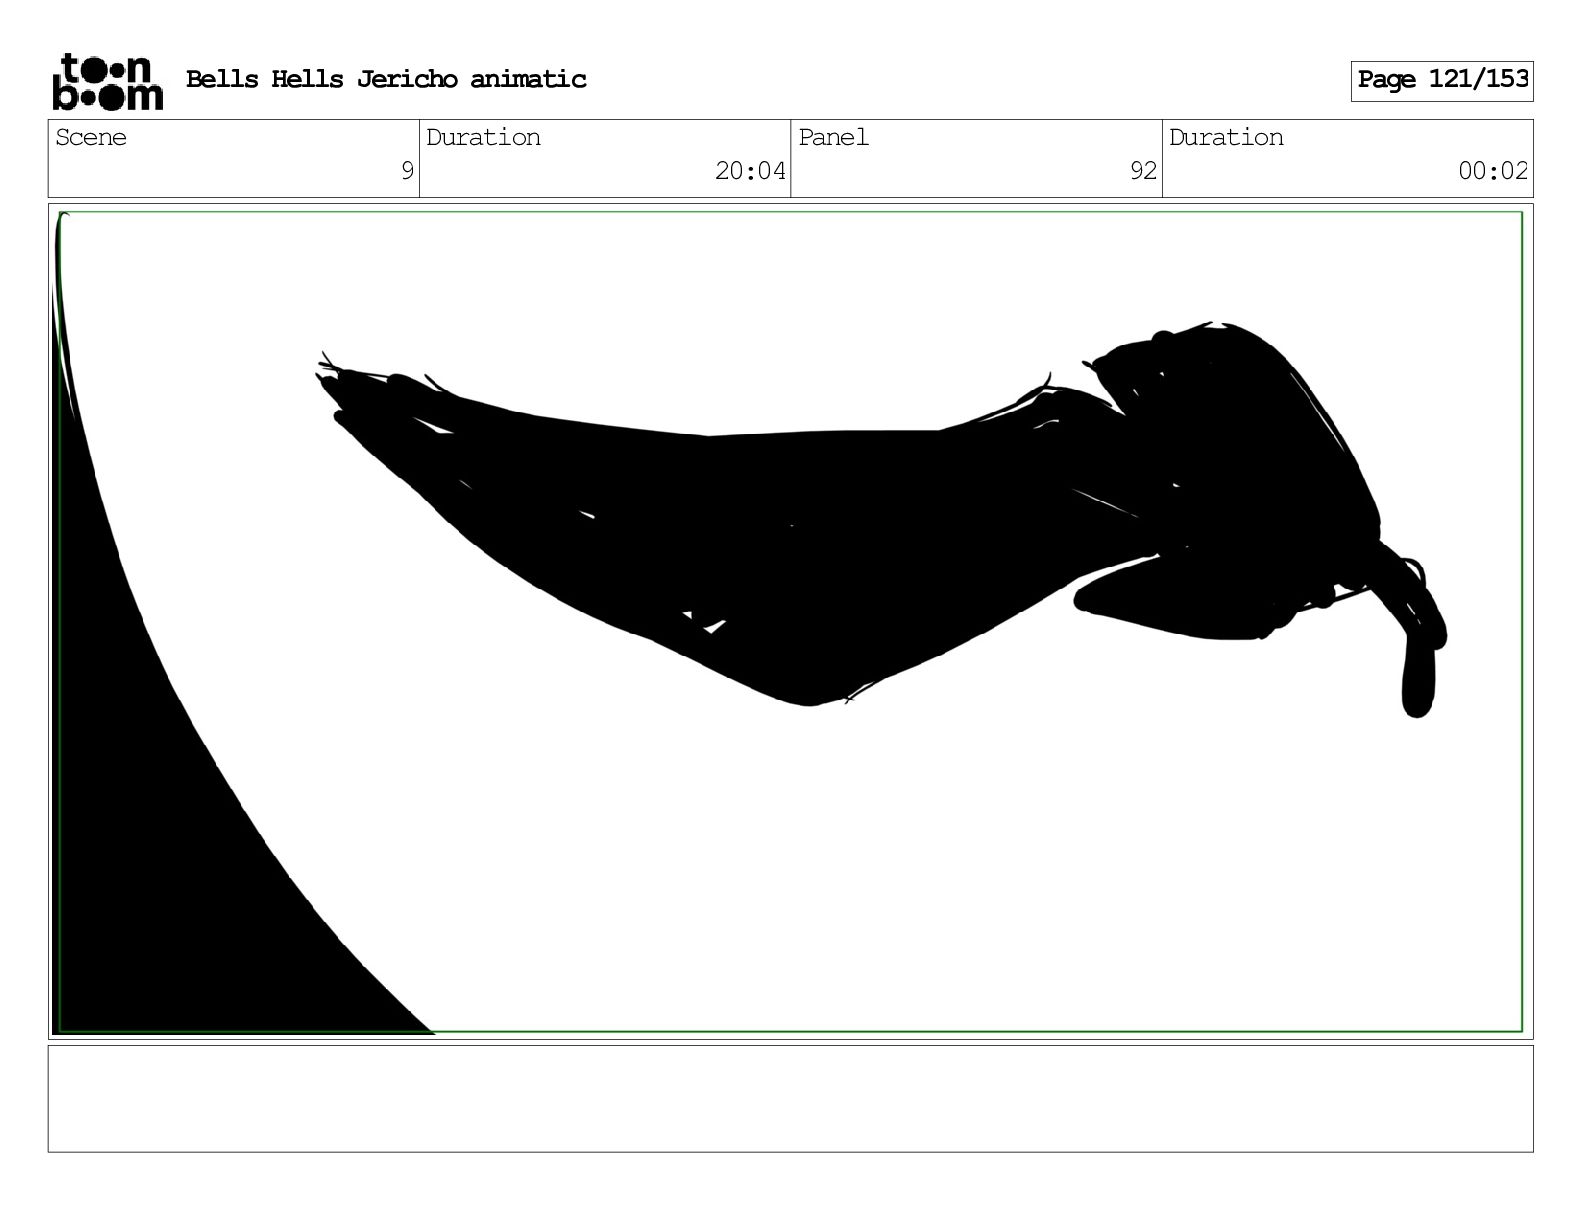
Task: Select the title 'Bells Hells Jericho animatic'
Action: point(386,79)
